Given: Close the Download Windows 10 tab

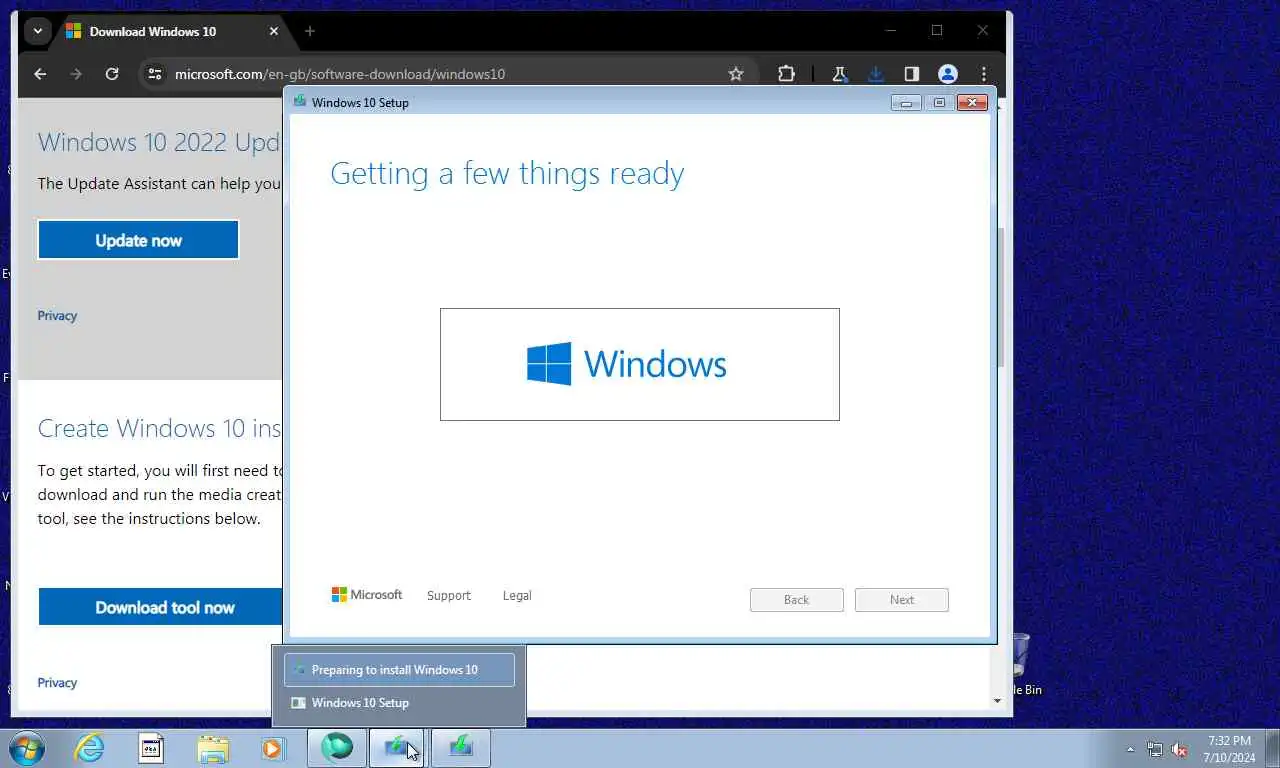Looking at the screenshot, I should tap(274, 31).
